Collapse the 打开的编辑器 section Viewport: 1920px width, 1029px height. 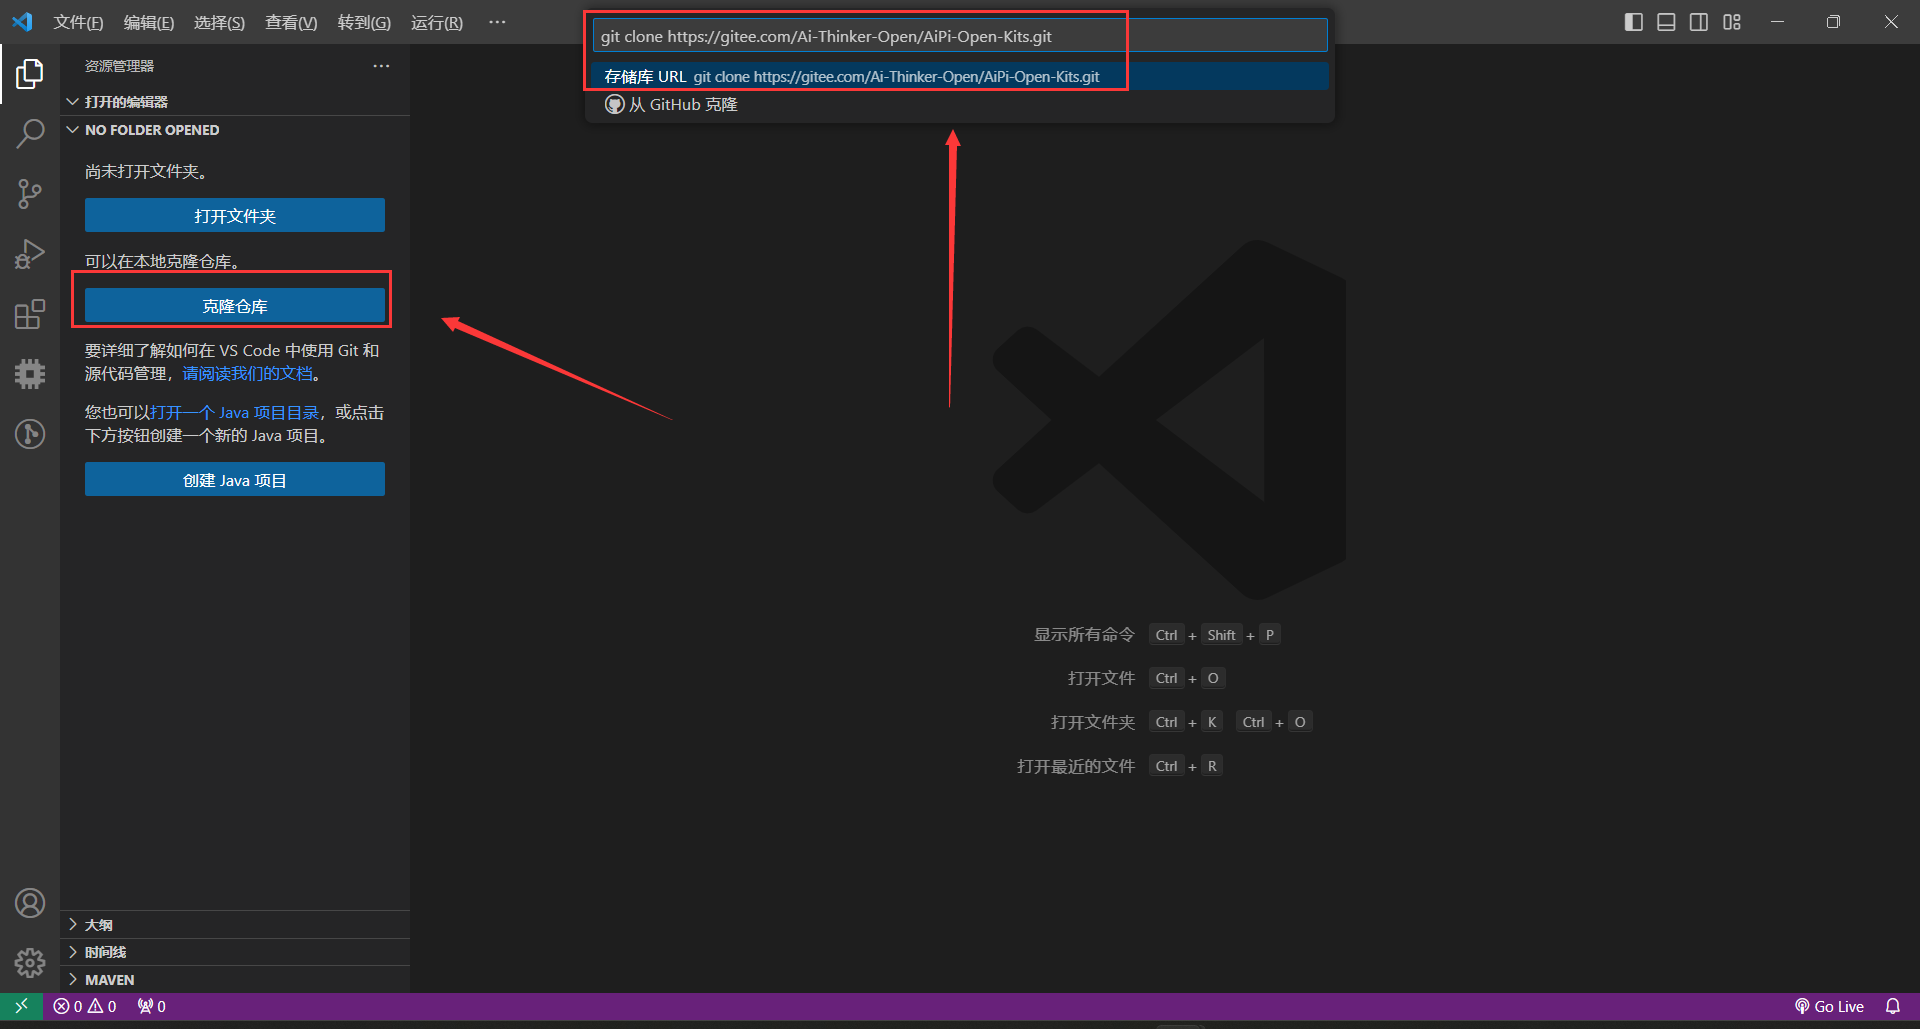point(235,102)
